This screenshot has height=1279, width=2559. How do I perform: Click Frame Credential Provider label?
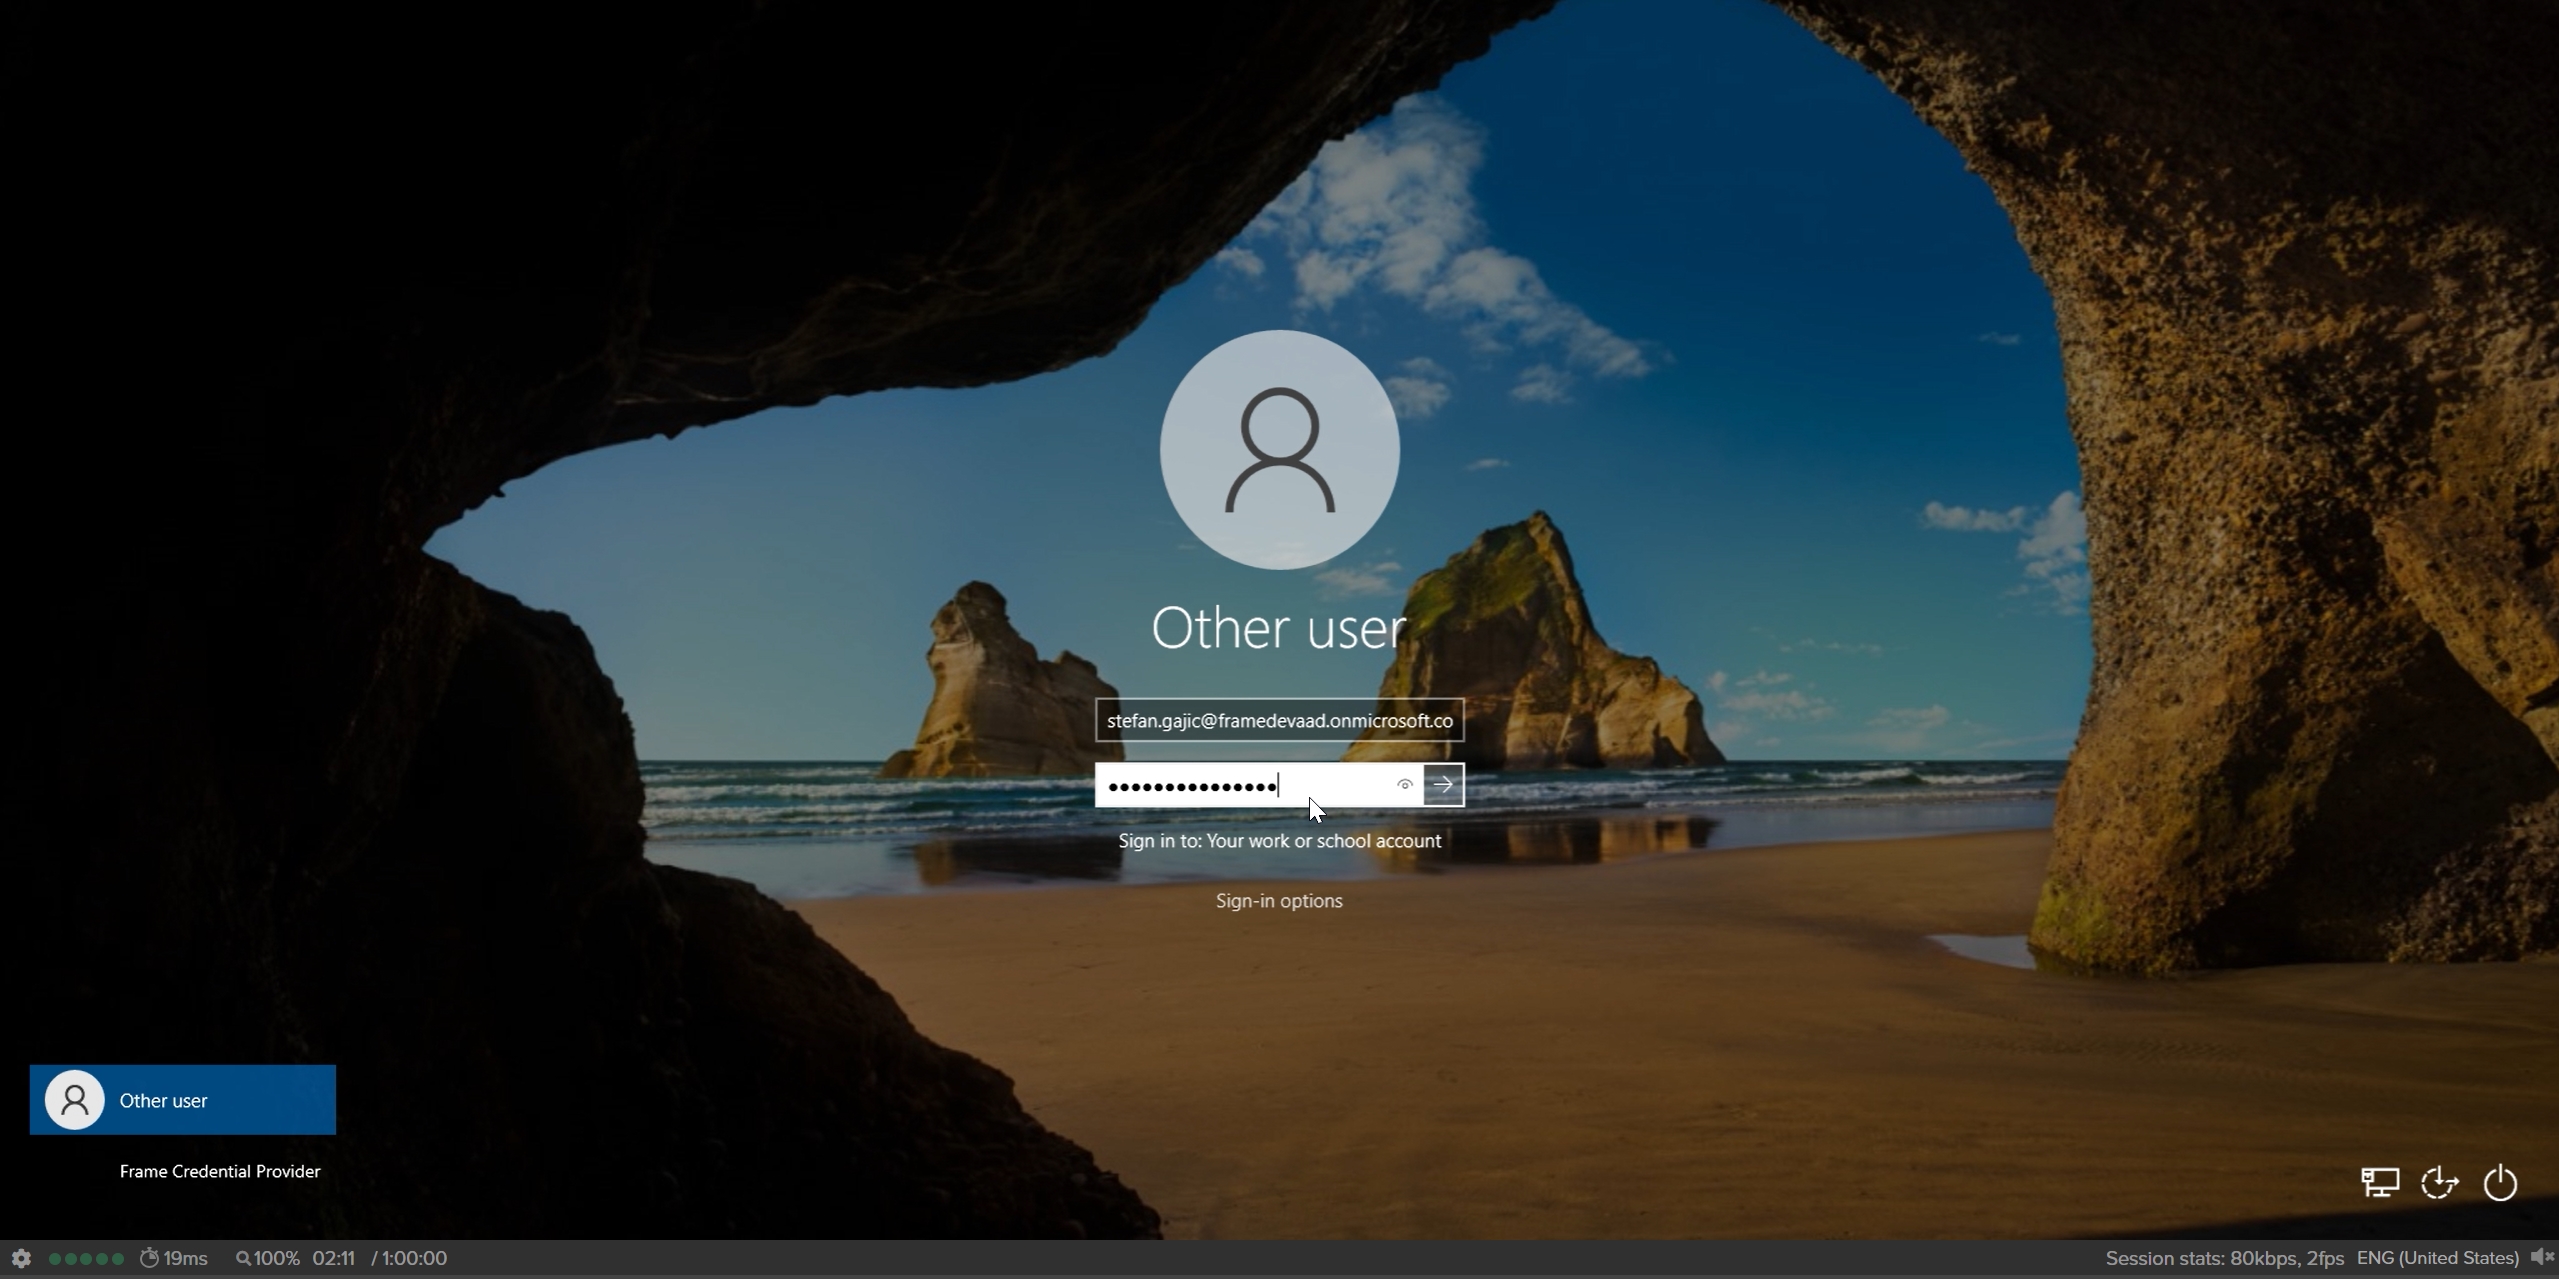pyautogui.click(x=220, y=1170)
